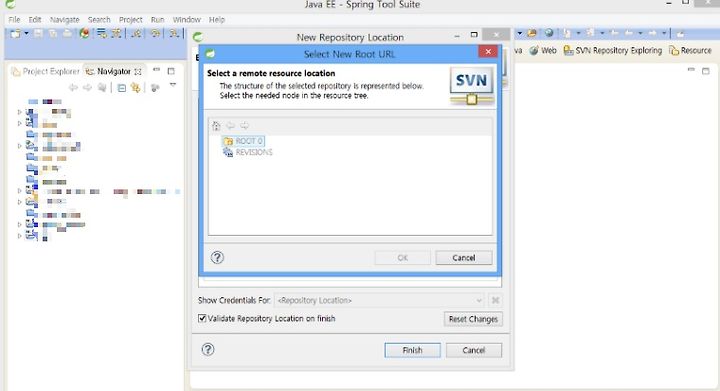The image size is (720, 391).
Task: Click Navigator's Forward arrow icon
Action: pos(87,87)
